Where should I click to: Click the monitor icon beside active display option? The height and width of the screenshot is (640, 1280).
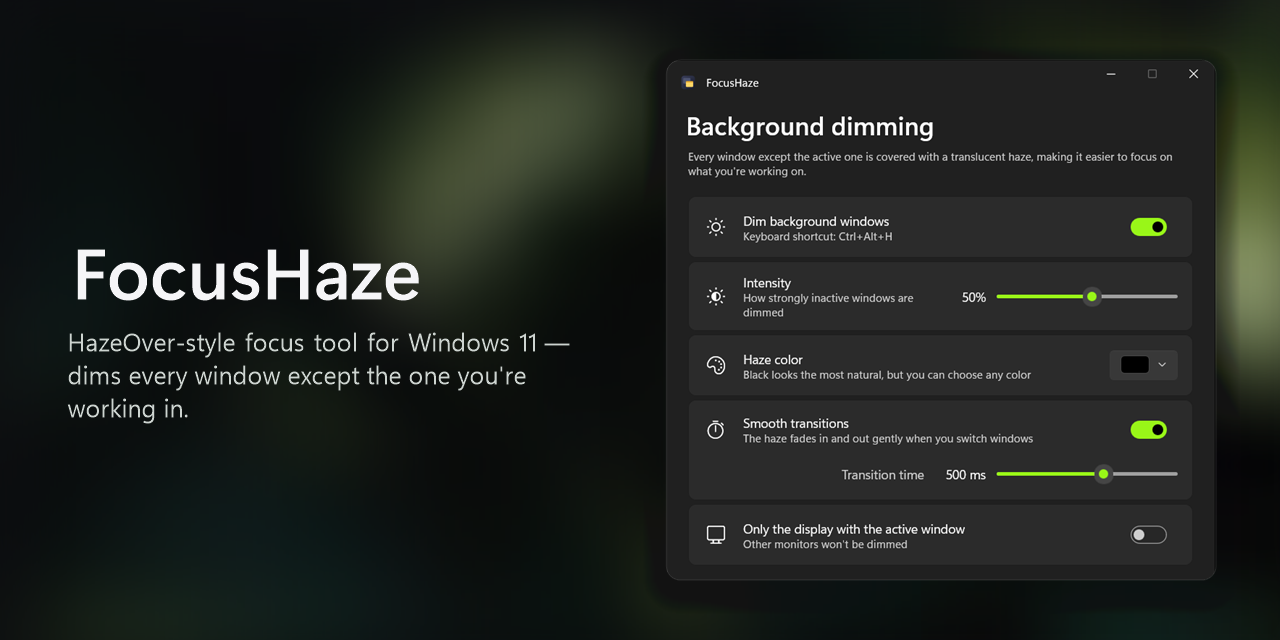click(716, 535)
